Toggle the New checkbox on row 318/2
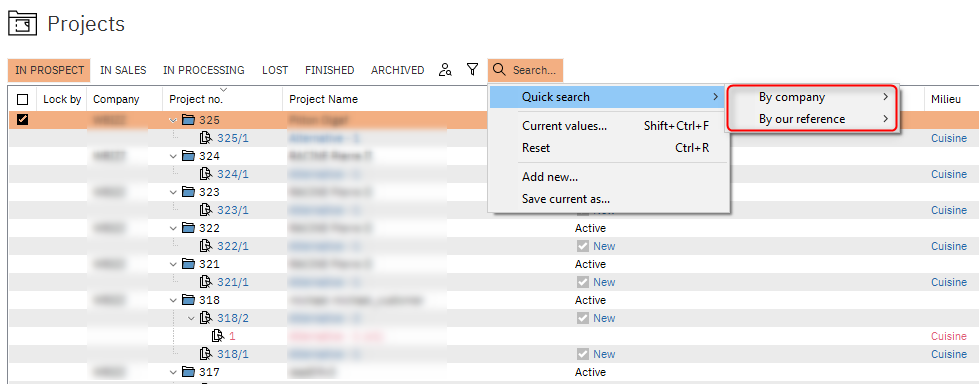The height and width of the screenshot is (384, 979). pyautogui.click(x=583, y=318)
